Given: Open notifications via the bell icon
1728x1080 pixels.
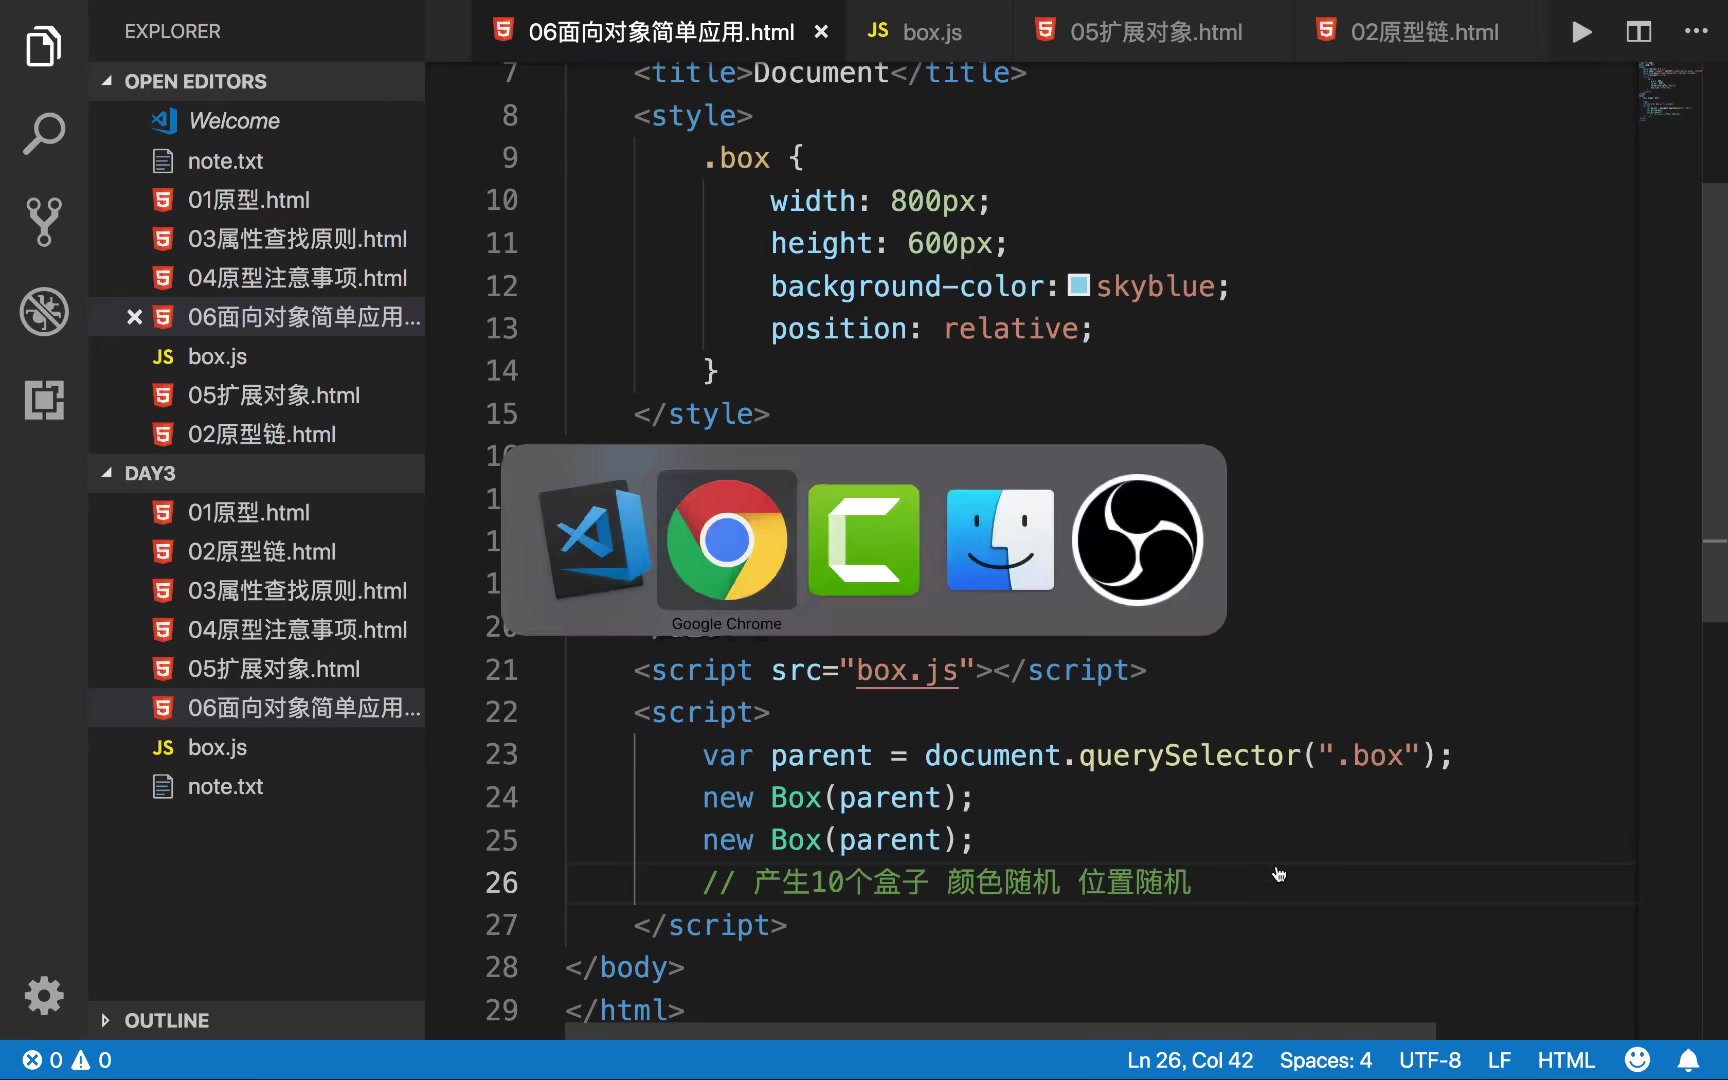Looking at the screenshot, I should (1688, 1060).
